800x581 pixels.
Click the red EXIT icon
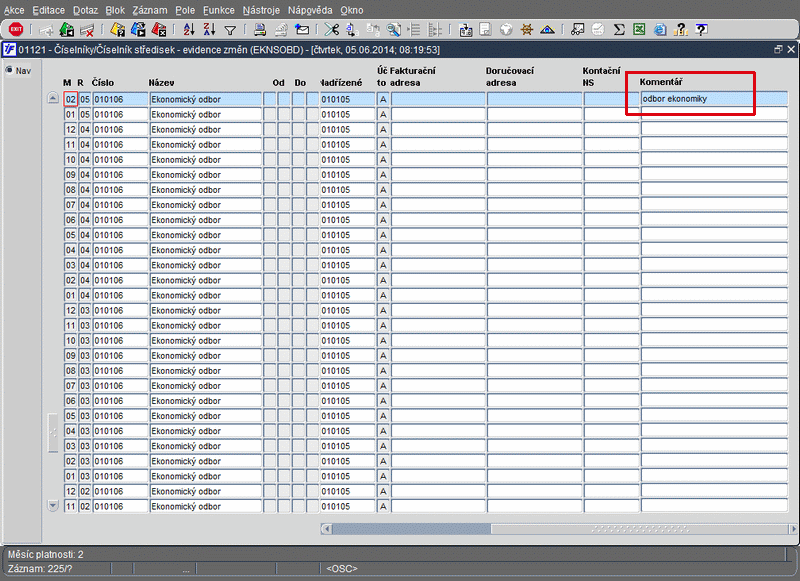coord(15,30)
